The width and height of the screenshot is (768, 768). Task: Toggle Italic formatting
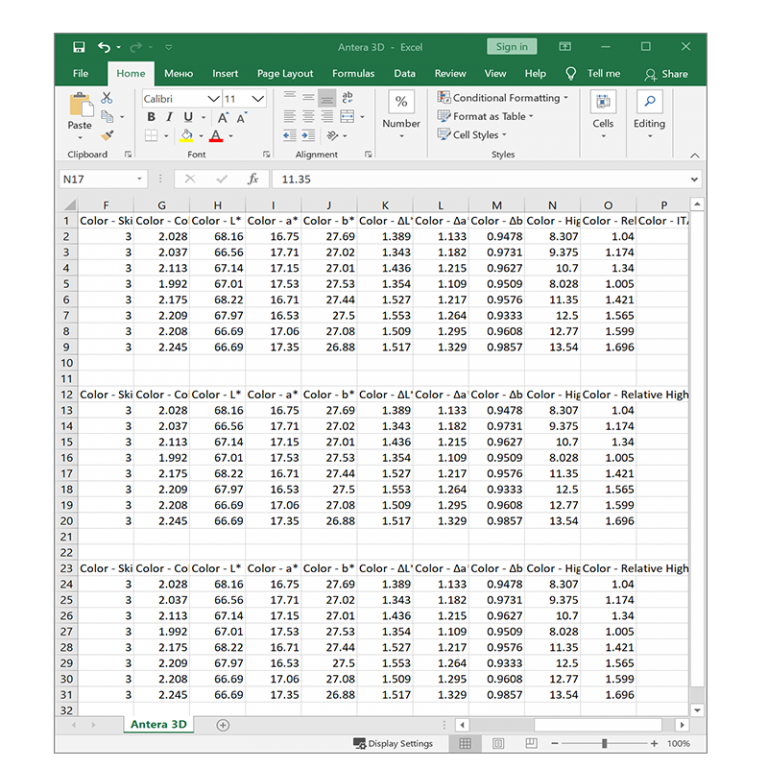click(x=169, y=117)
